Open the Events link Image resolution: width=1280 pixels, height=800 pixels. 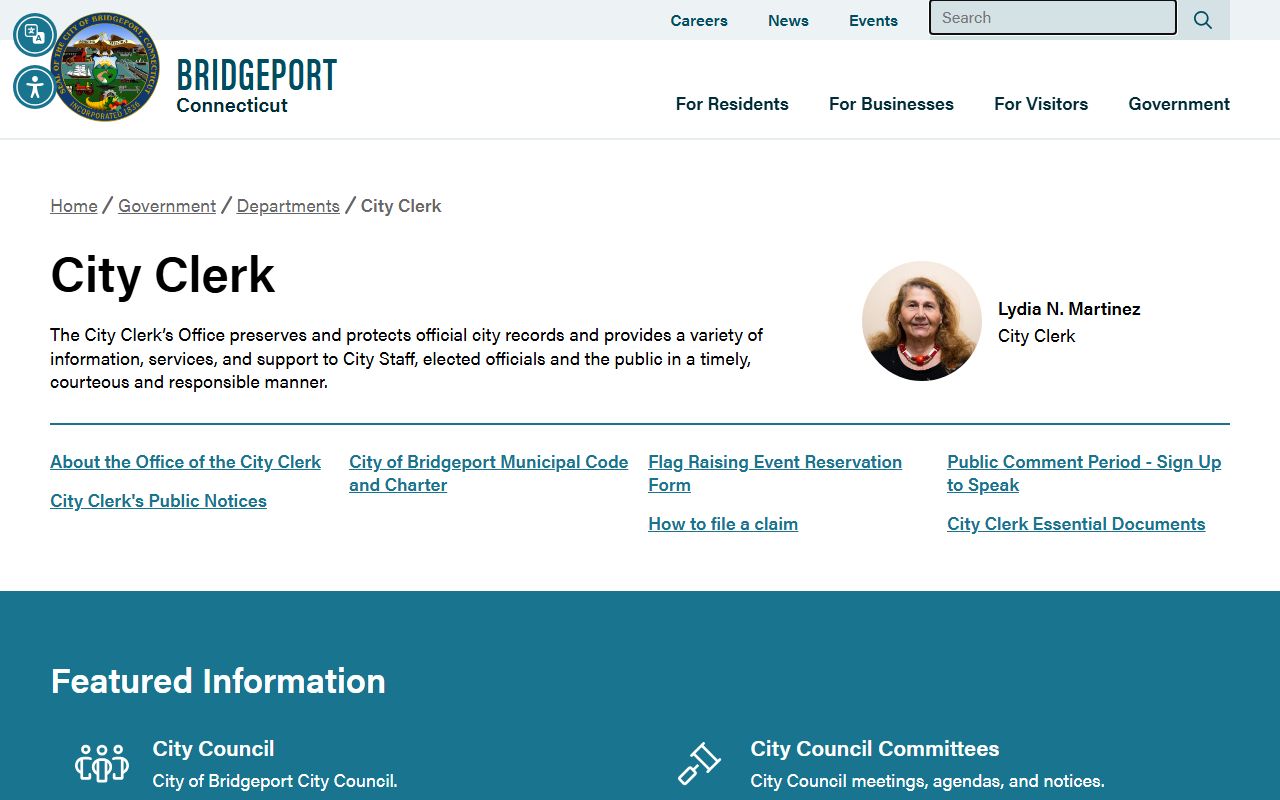coord(873,21)
